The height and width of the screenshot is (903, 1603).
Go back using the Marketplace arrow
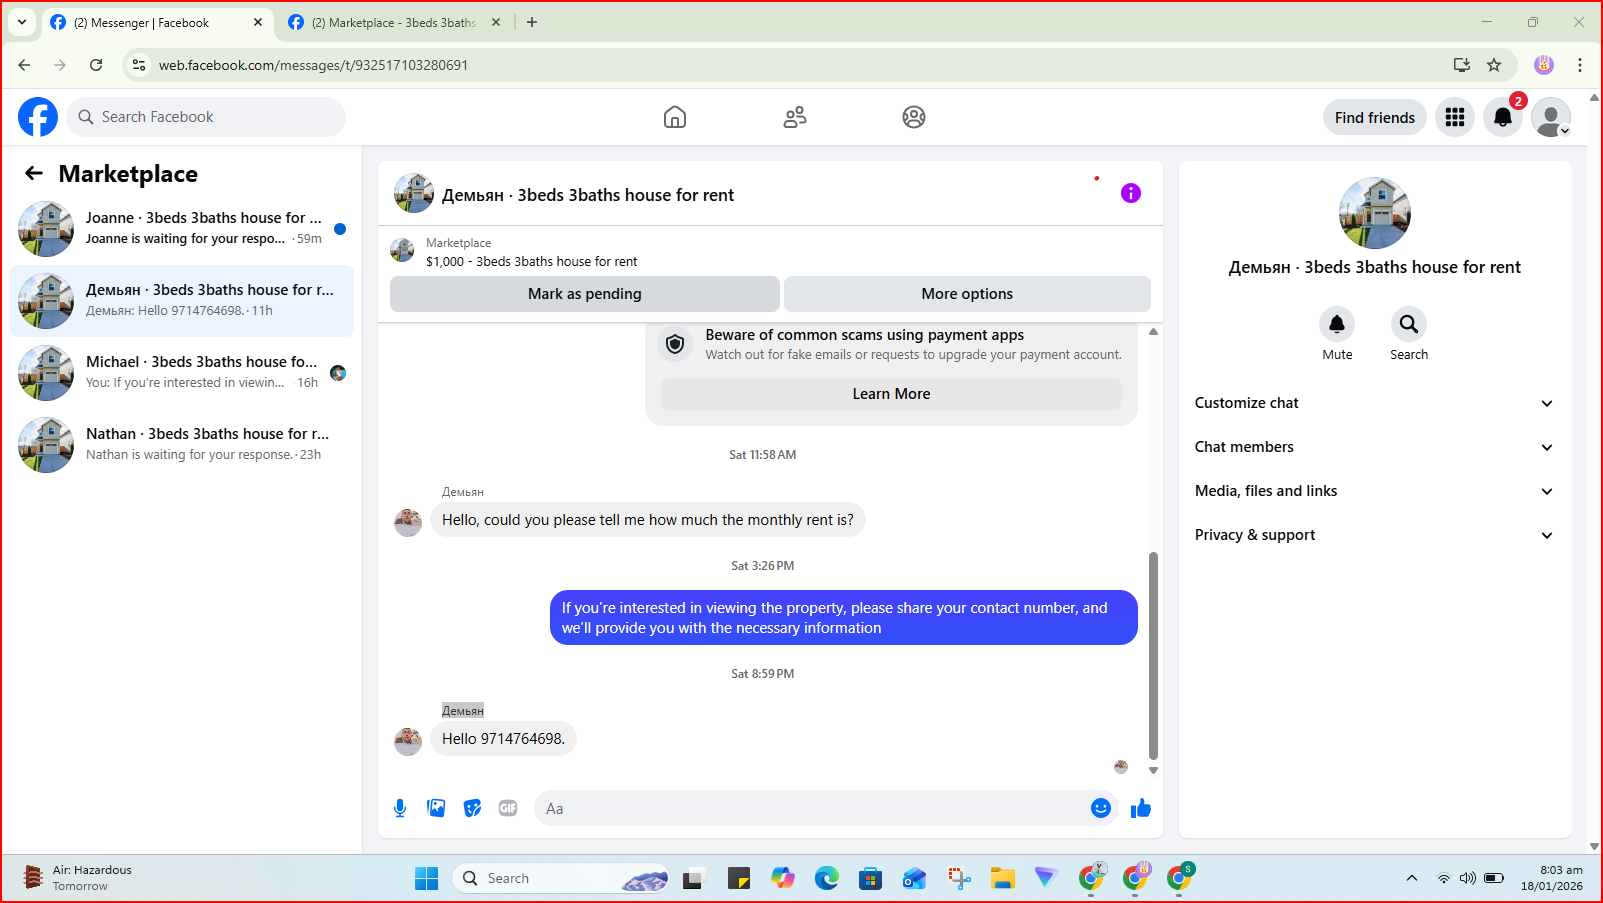tap(34, 173)
